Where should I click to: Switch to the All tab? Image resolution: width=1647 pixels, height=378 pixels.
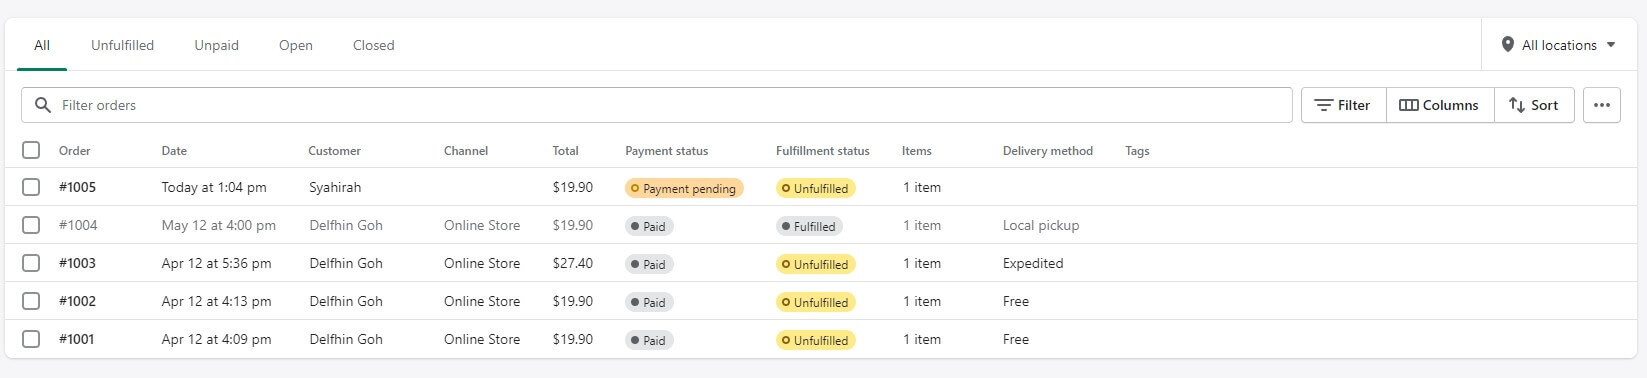pyautogui.click(x=42, y=45)
